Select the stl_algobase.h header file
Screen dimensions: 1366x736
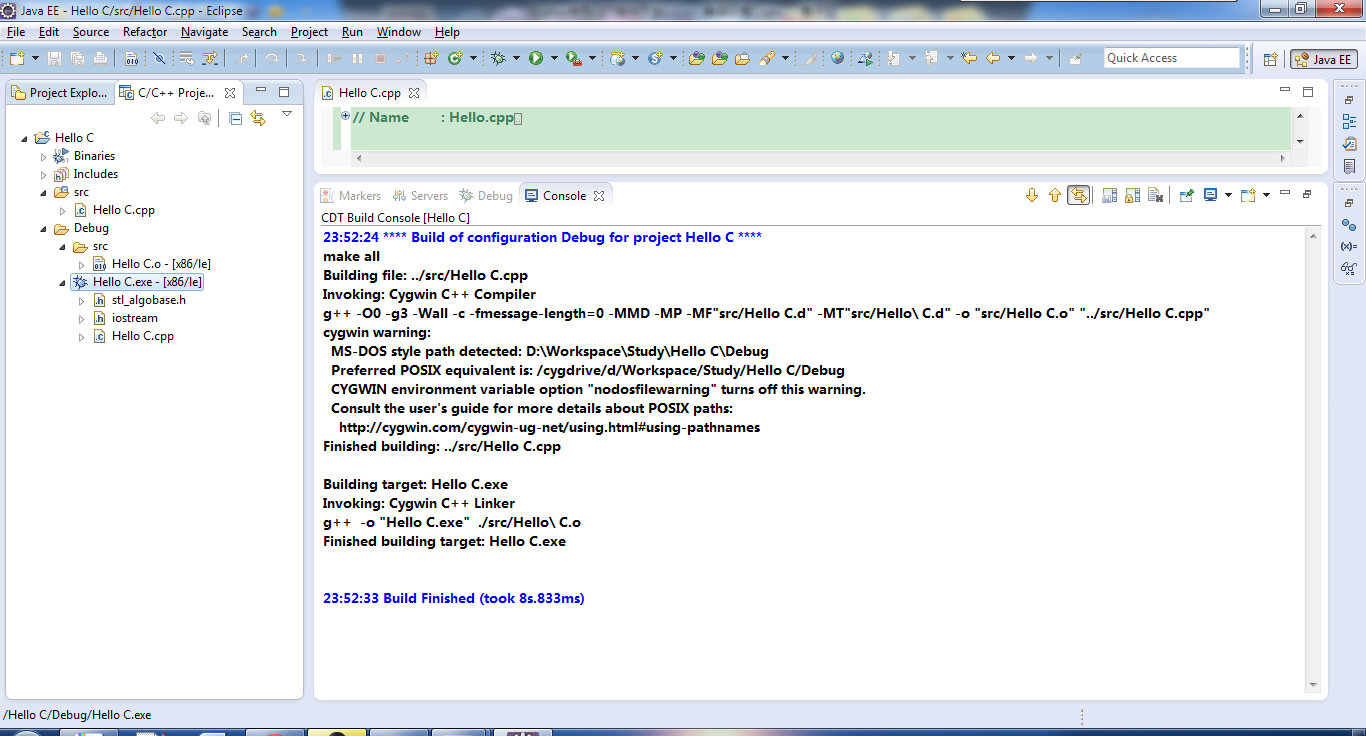point(139,300)
